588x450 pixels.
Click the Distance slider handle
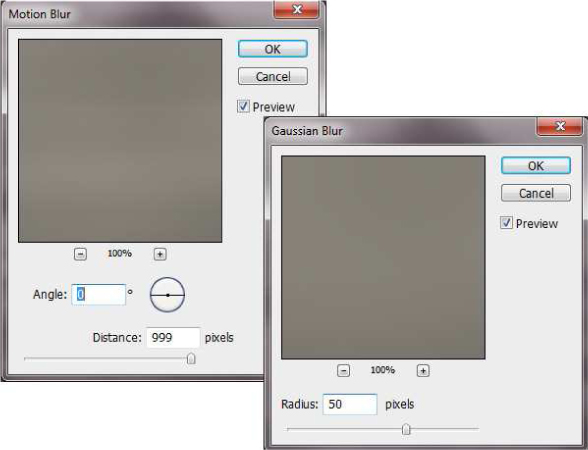[x=191, y=359]
